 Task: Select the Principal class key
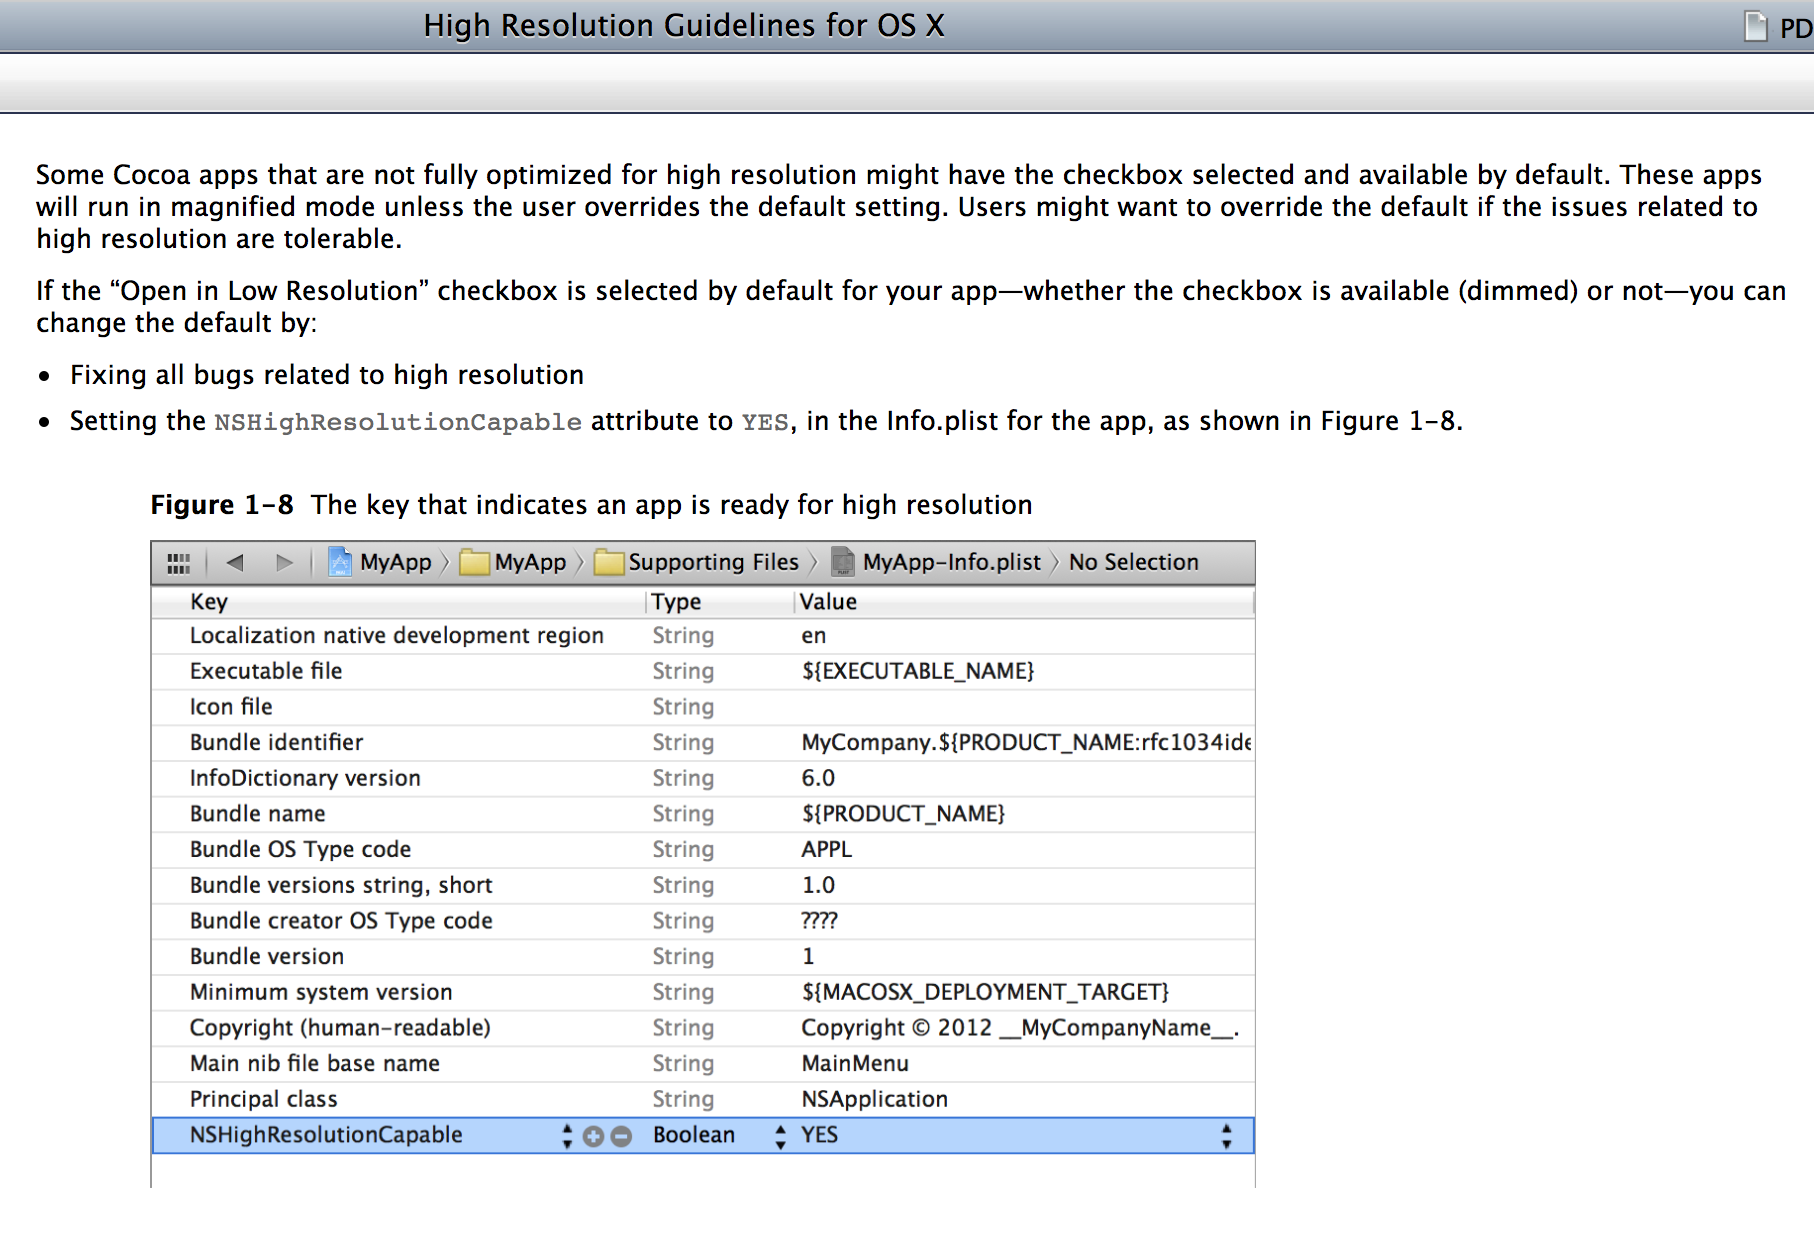264,1100
